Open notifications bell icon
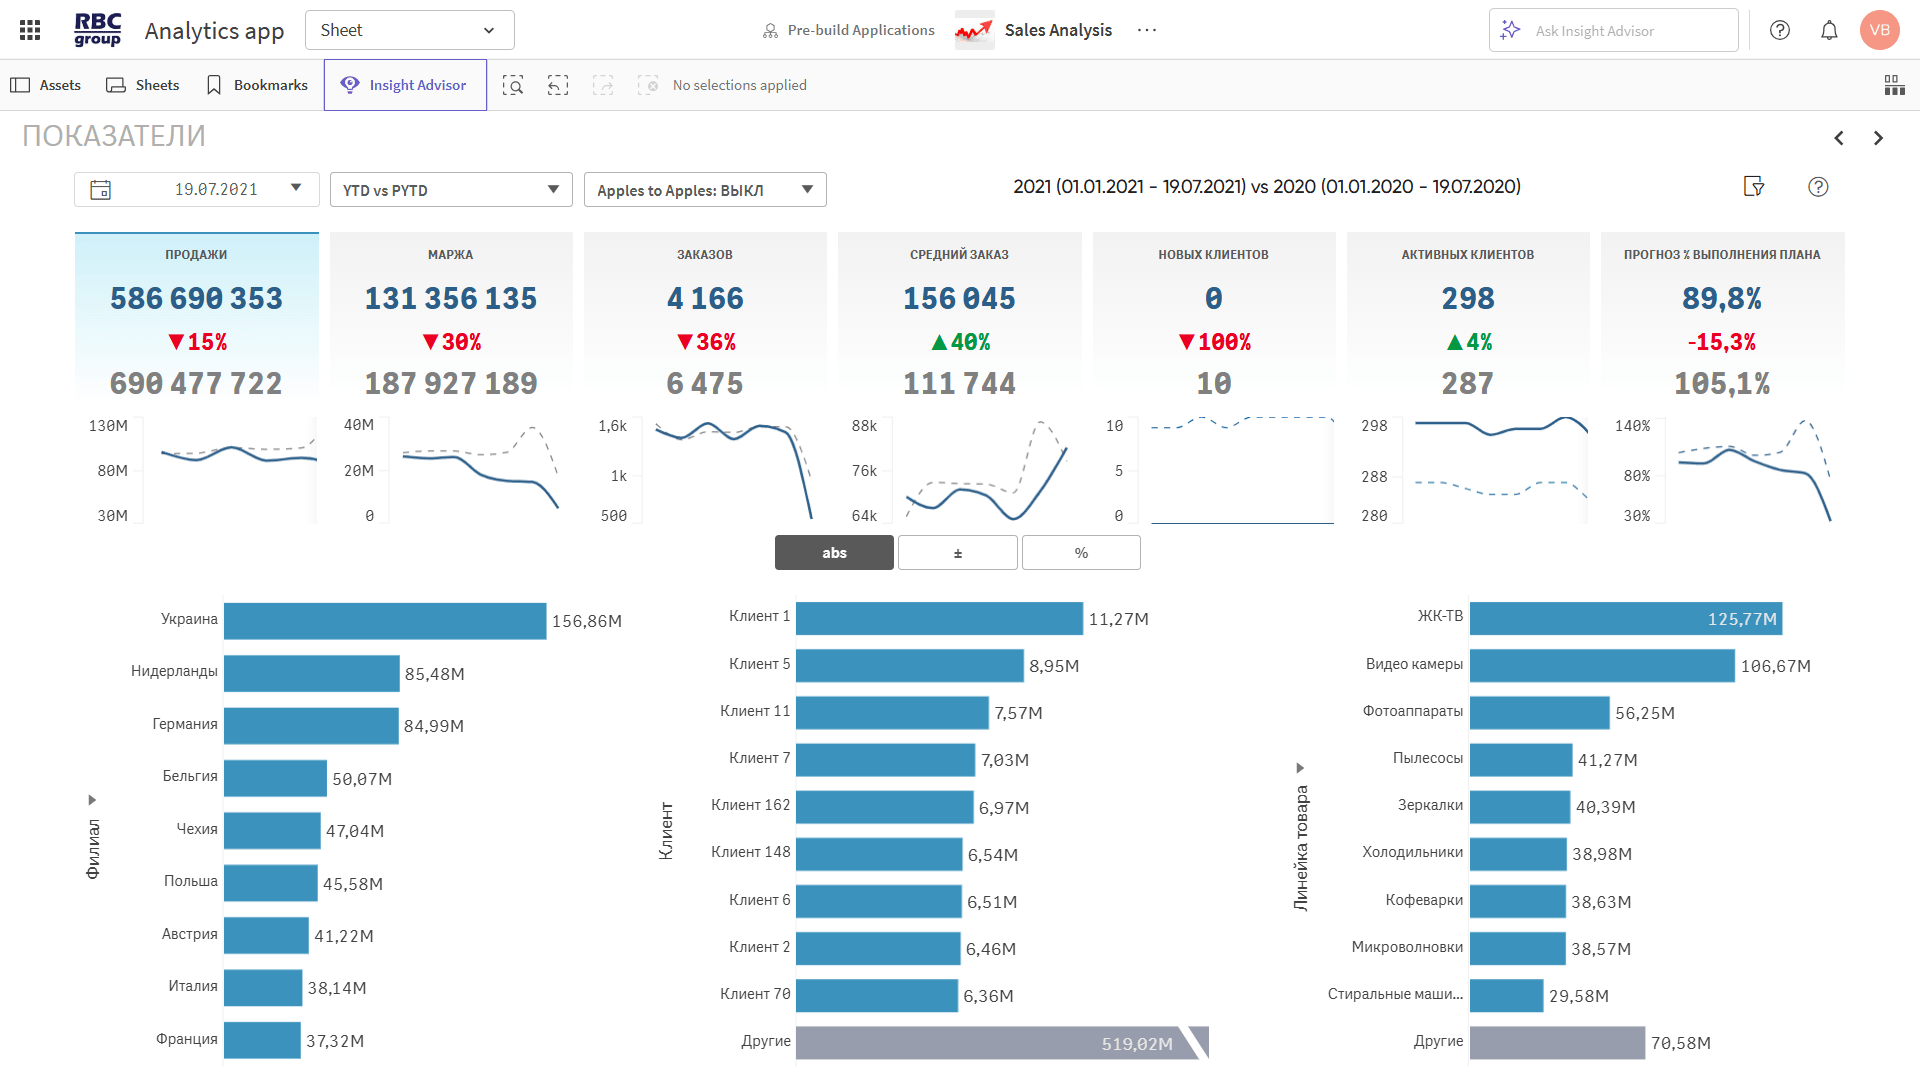Screen dimensions: 1920x1080 click(1829, 30)
